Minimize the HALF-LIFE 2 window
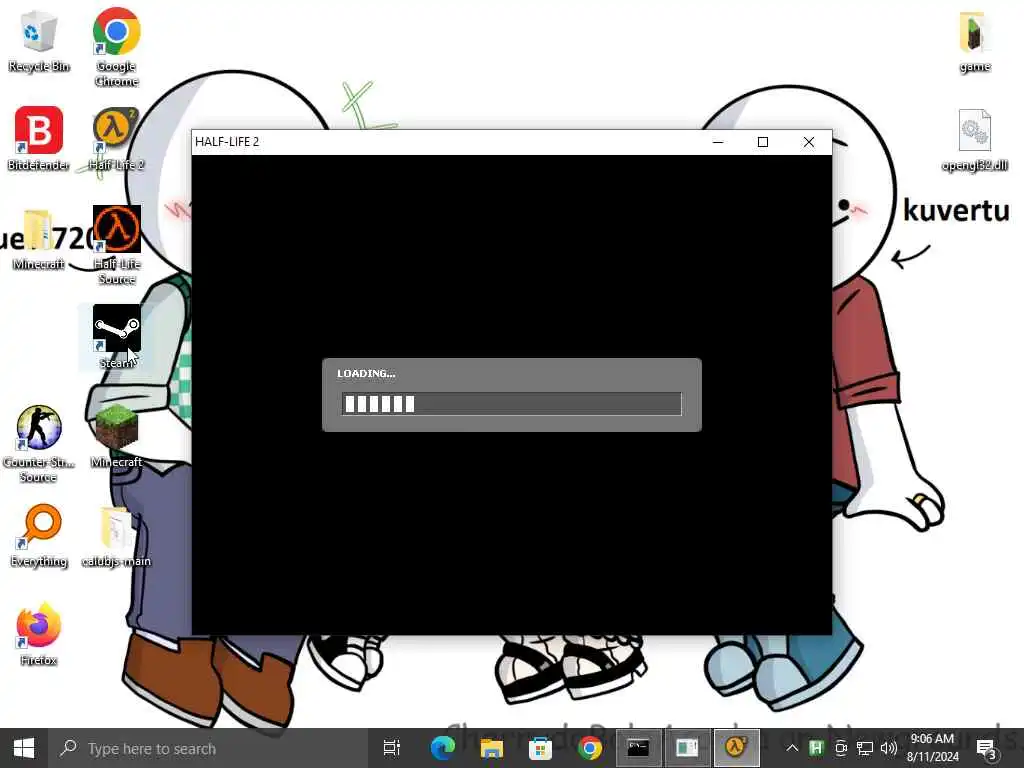 [718, 142]
